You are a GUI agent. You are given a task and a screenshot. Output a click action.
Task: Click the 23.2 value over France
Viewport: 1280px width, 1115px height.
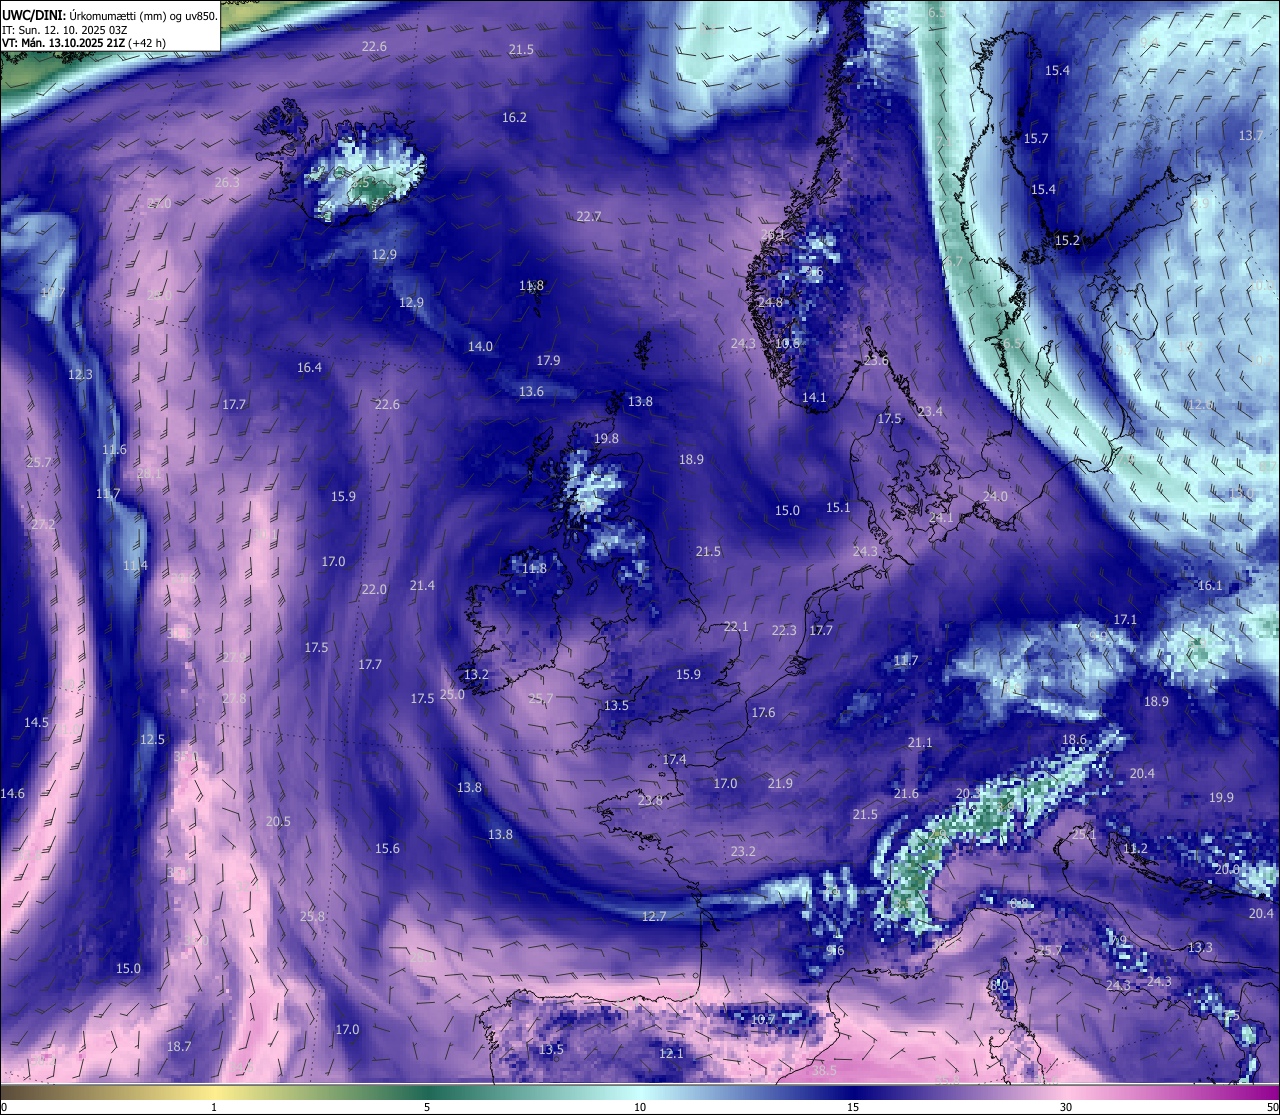(x=743, y=851)
